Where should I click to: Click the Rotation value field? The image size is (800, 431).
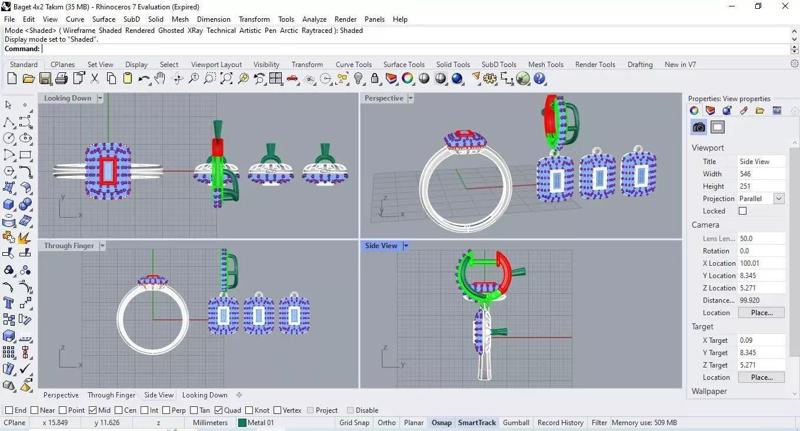pyautogui.click(x=761, y=251)
